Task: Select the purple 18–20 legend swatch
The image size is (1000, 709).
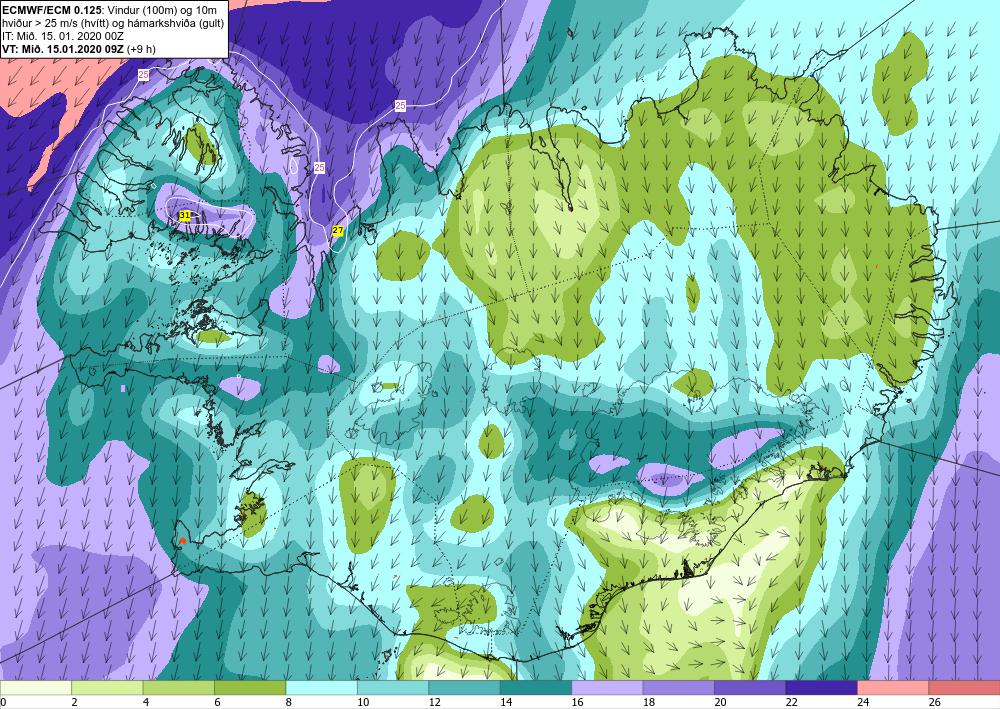Action: [x=679, y=688]
